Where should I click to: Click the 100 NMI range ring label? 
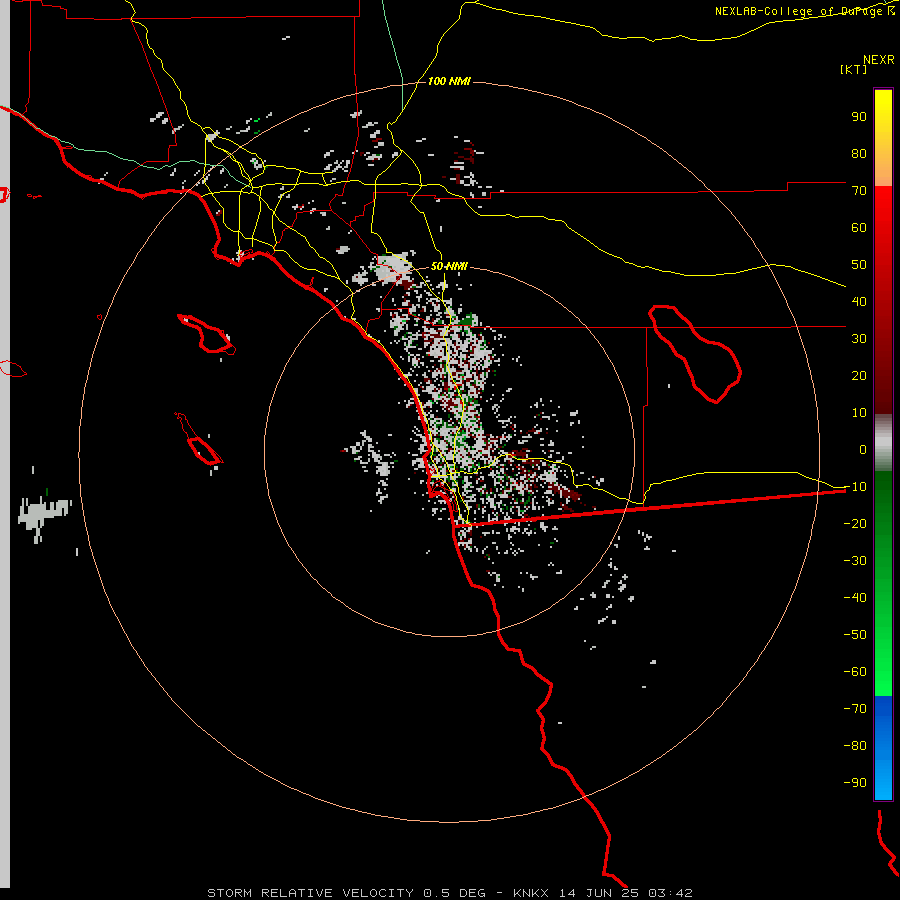pos(449,82)
